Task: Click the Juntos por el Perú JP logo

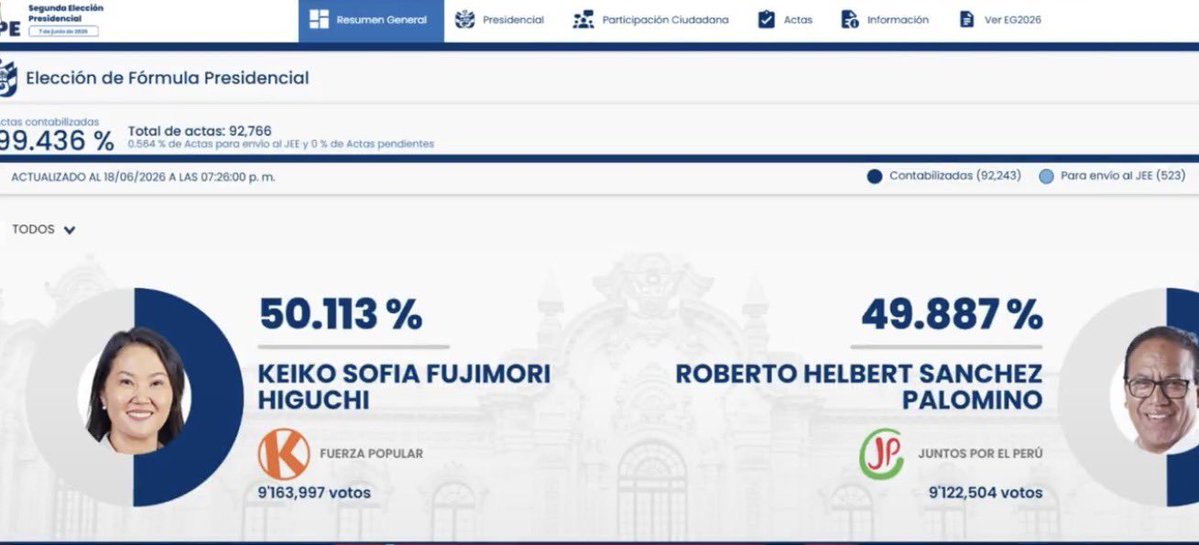Action: (881, 454)
